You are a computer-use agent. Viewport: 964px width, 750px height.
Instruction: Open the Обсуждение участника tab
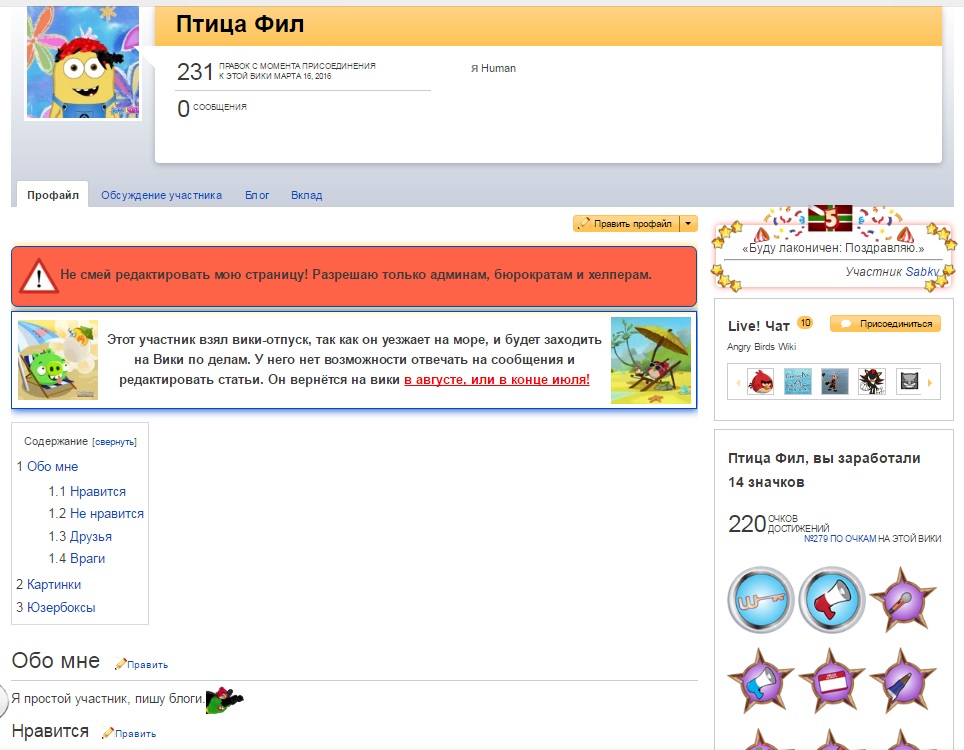pyautogui.click(x=161, y=195)
